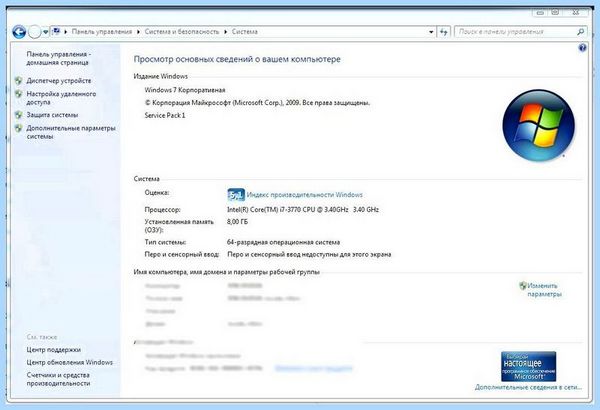Click shield icon beside 'Настройка удаленного доступа'
Viewport: 600px width, 410px height.
click(18, 94)
